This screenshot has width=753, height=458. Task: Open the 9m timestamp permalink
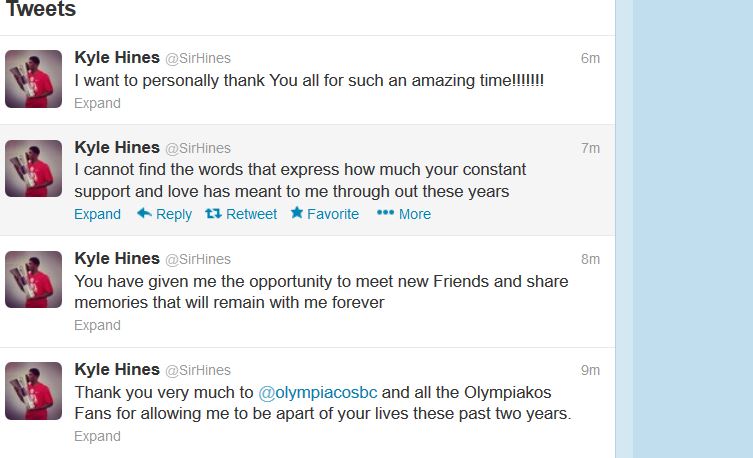click(590, 370)
